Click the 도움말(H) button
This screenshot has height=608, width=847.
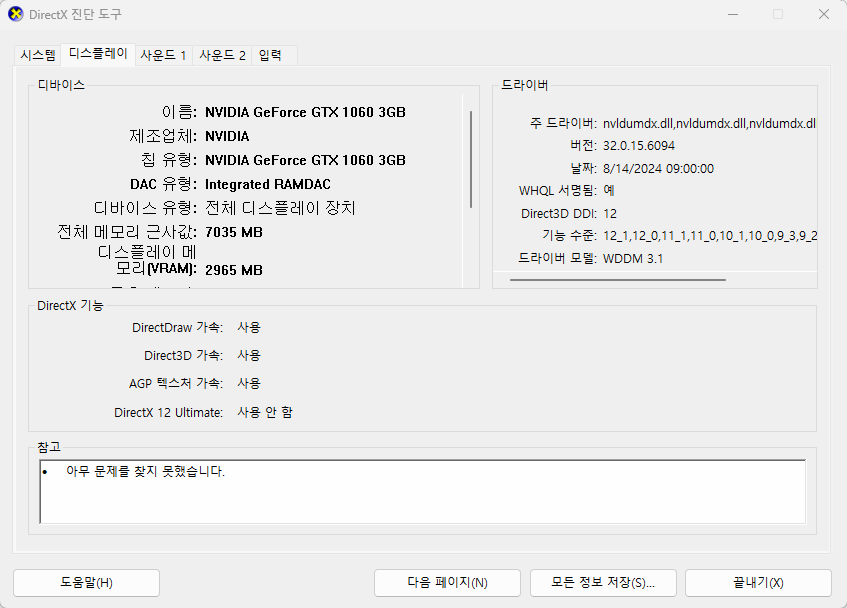pos(86,583)
